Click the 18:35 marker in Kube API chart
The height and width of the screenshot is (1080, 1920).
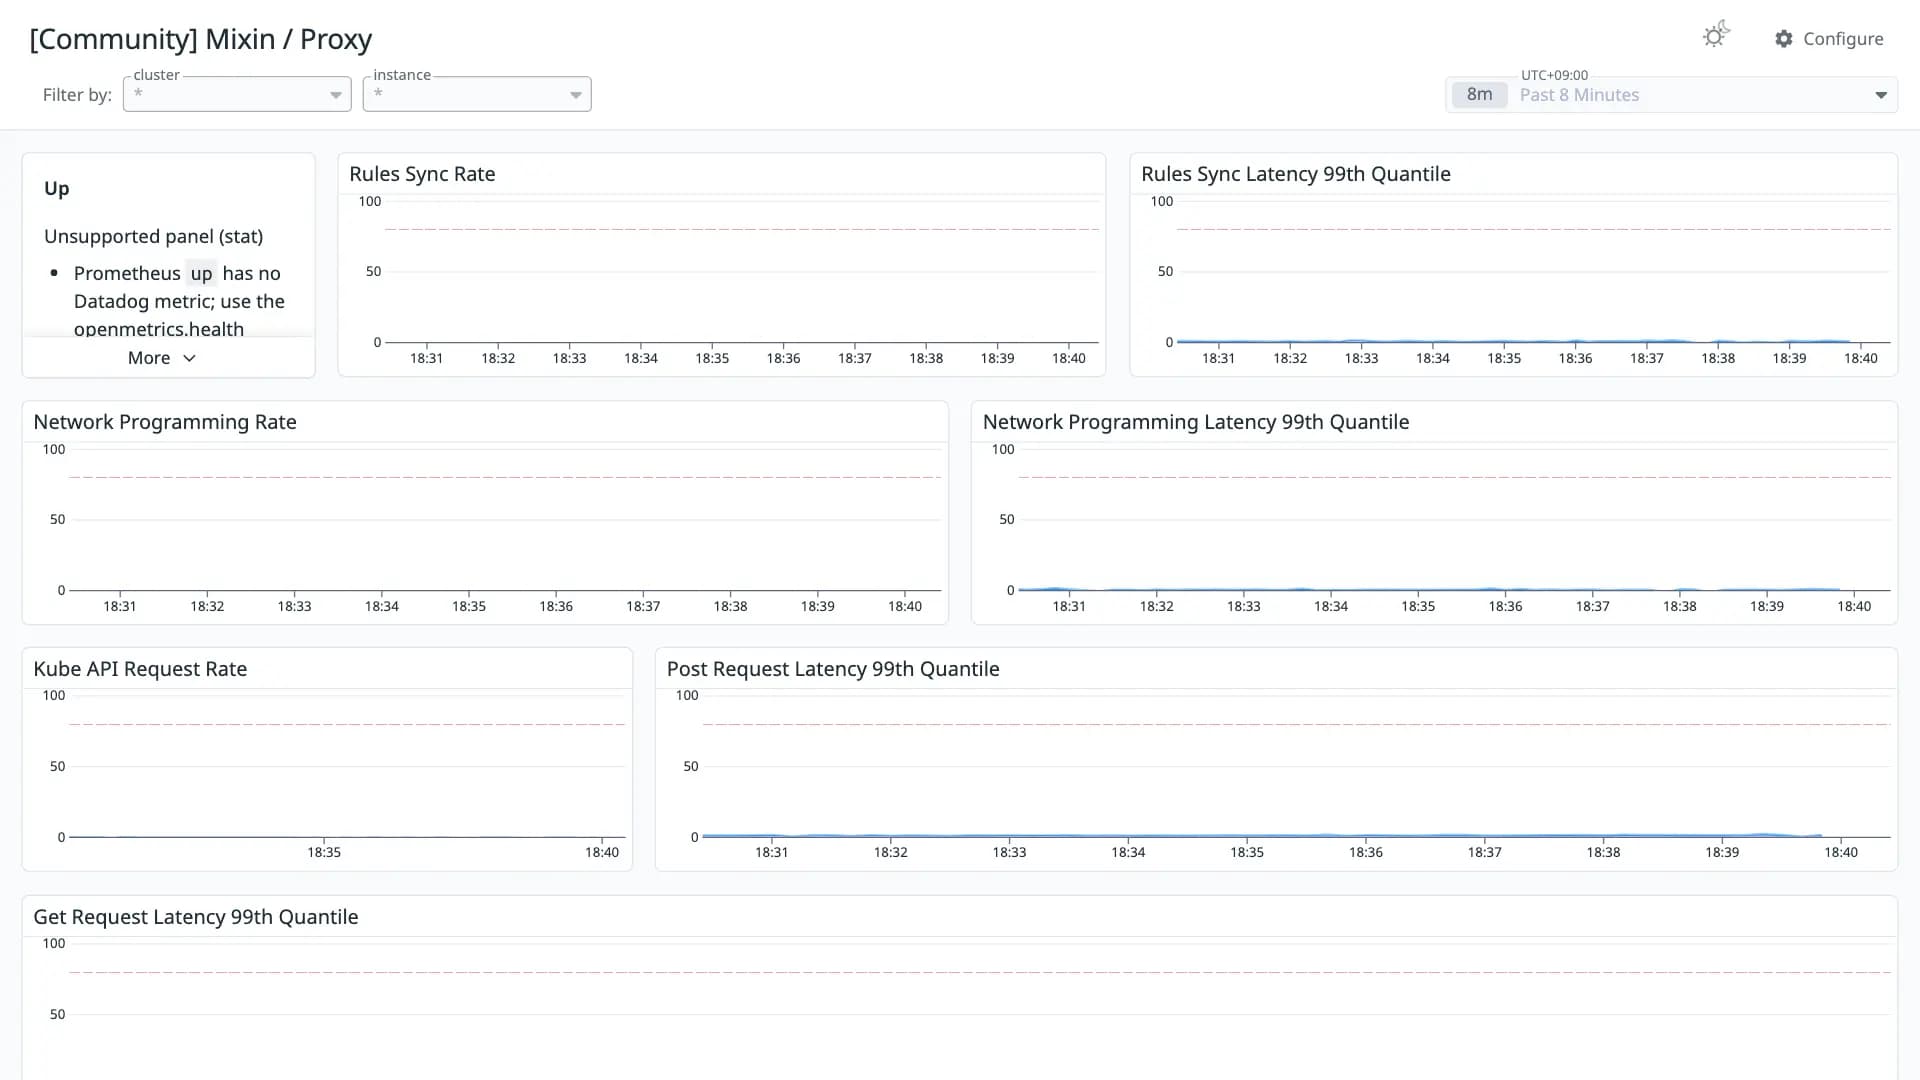(x=324, y=852)
